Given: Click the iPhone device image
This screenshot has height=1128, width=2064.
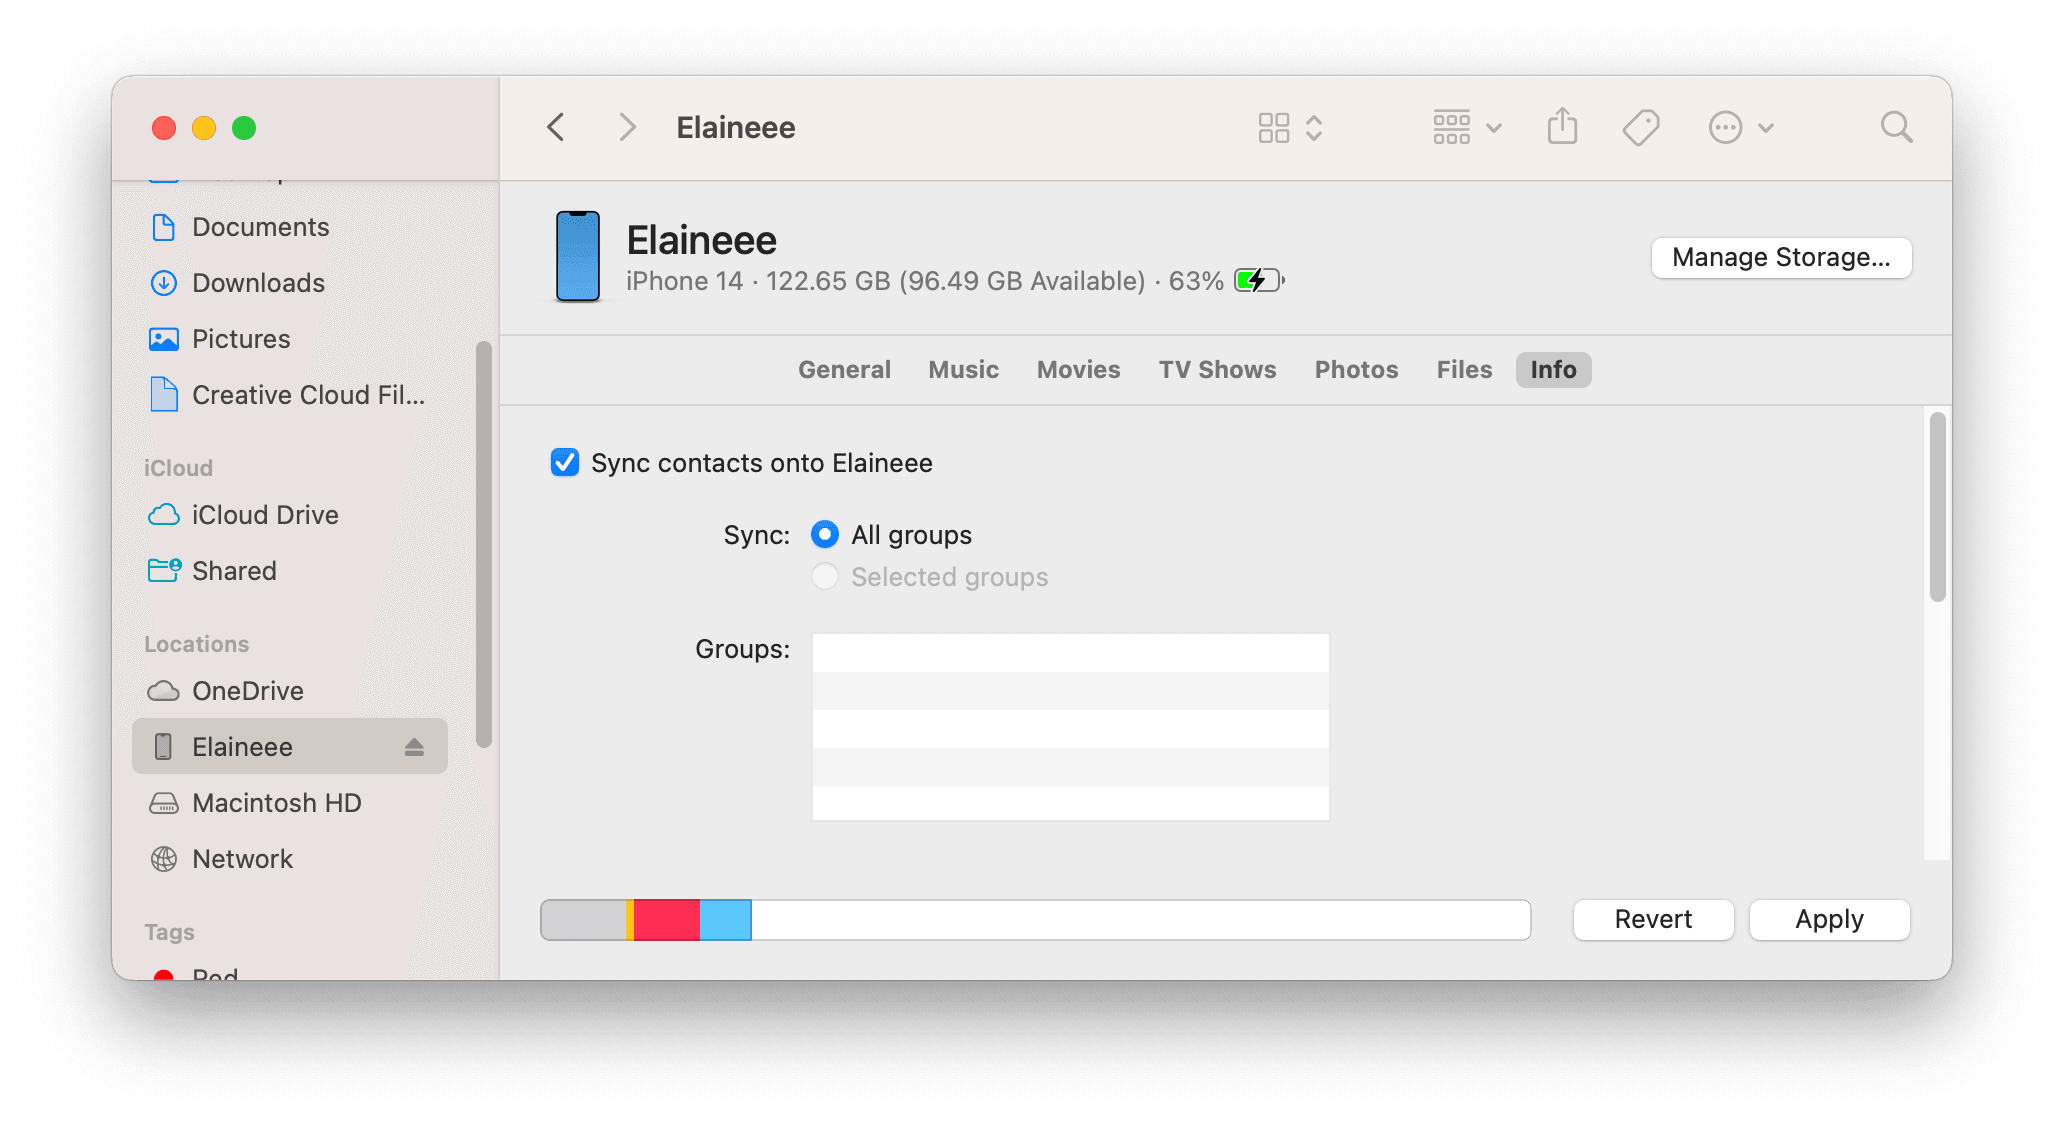Looking at the screenshot, I should tap(578, 256).
